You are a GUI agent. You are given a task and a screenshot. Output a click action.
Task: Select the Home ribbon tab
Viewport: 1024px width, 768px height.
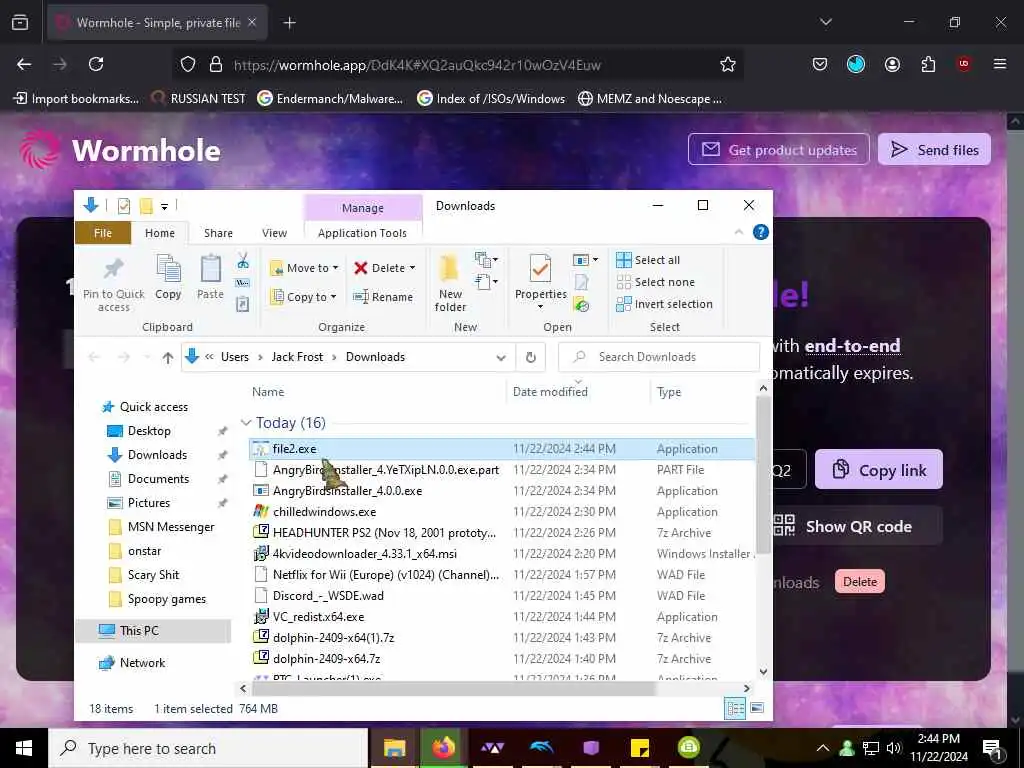(160, 233)
